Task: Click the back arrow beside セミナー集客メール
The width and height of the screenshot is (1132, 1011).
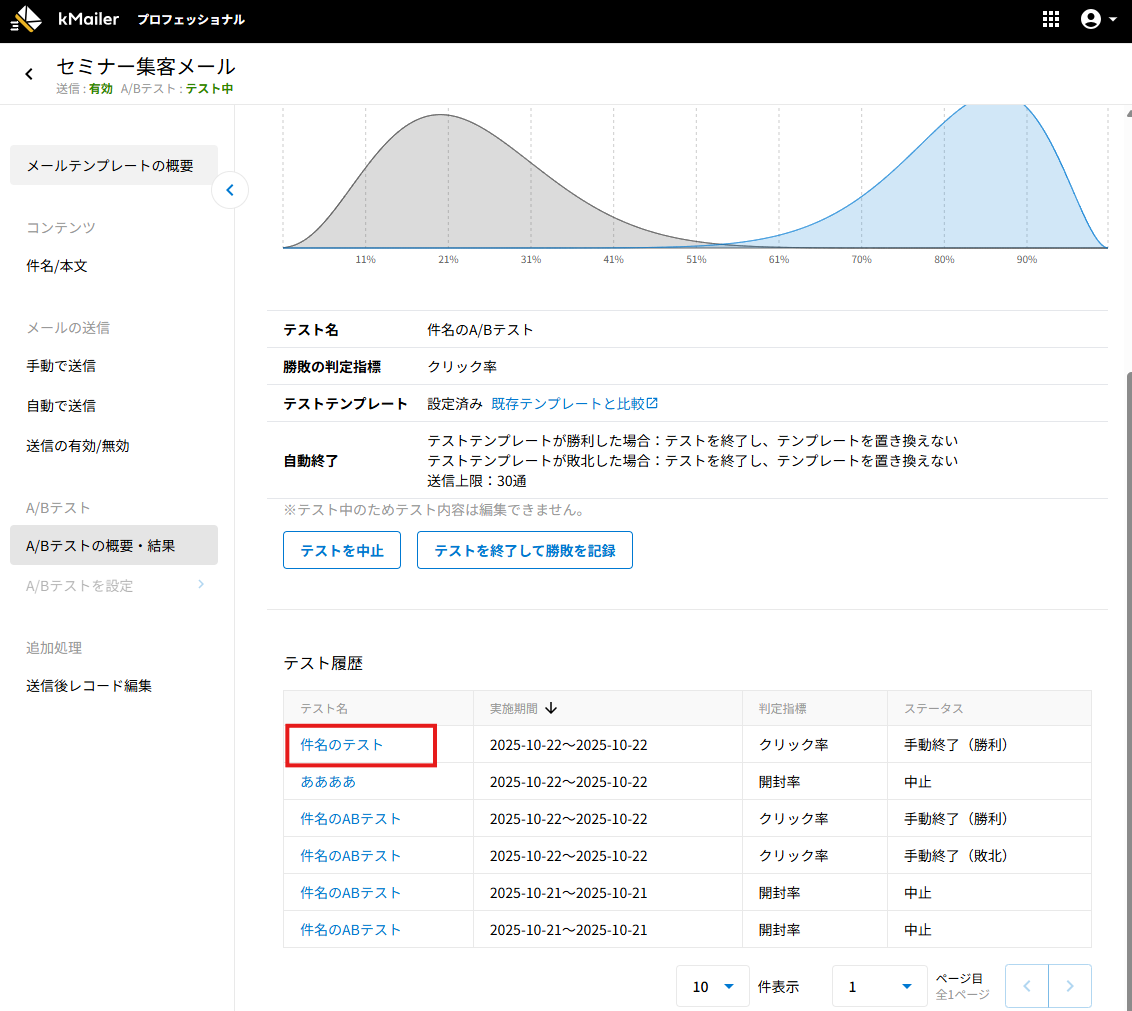Action: pyautogui.click(x=29, y=74)
